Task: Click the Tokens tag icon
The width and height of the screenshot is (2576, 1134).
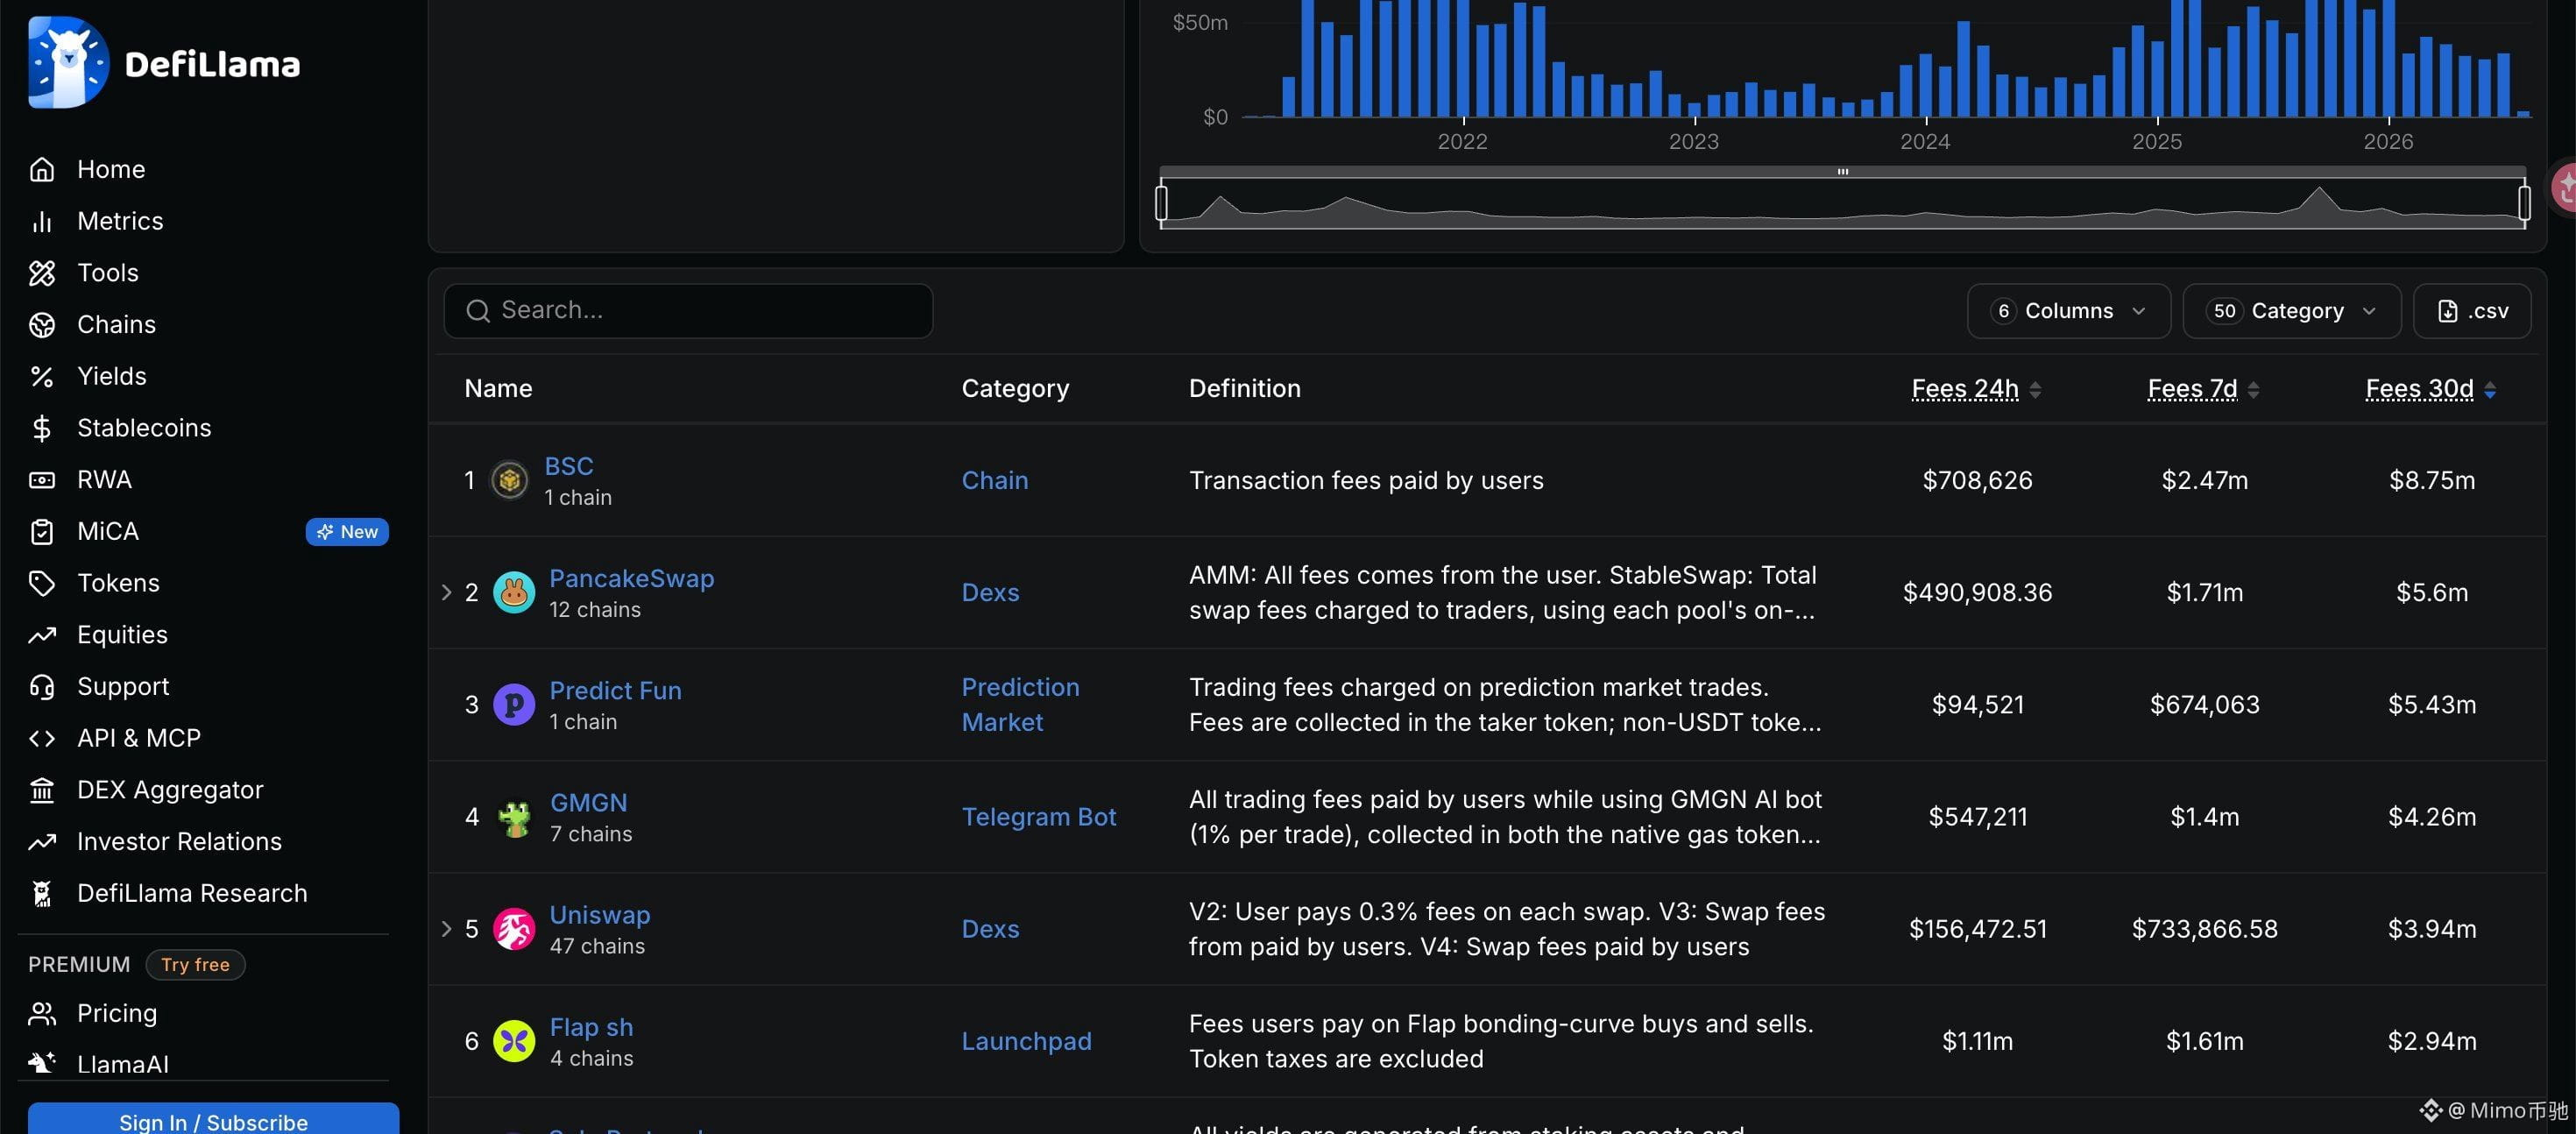Action: tap(42, 583)
